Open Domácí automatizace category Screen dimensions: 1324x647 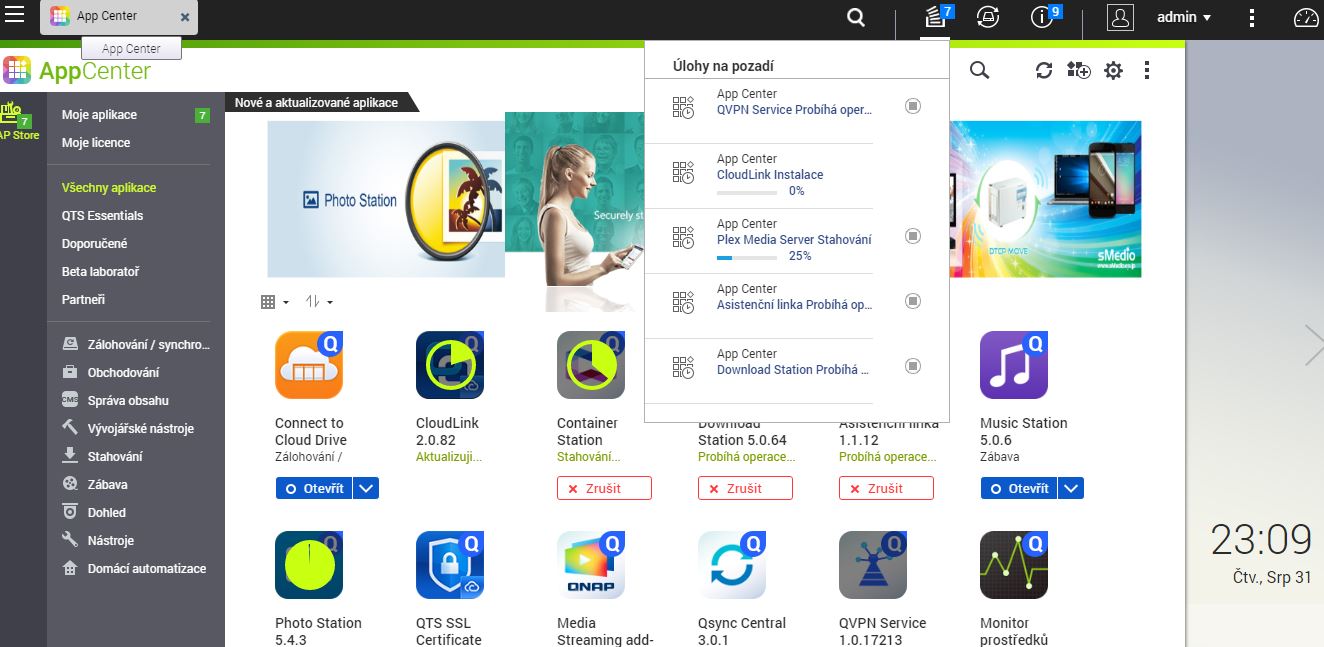click(x=135, y=568)
